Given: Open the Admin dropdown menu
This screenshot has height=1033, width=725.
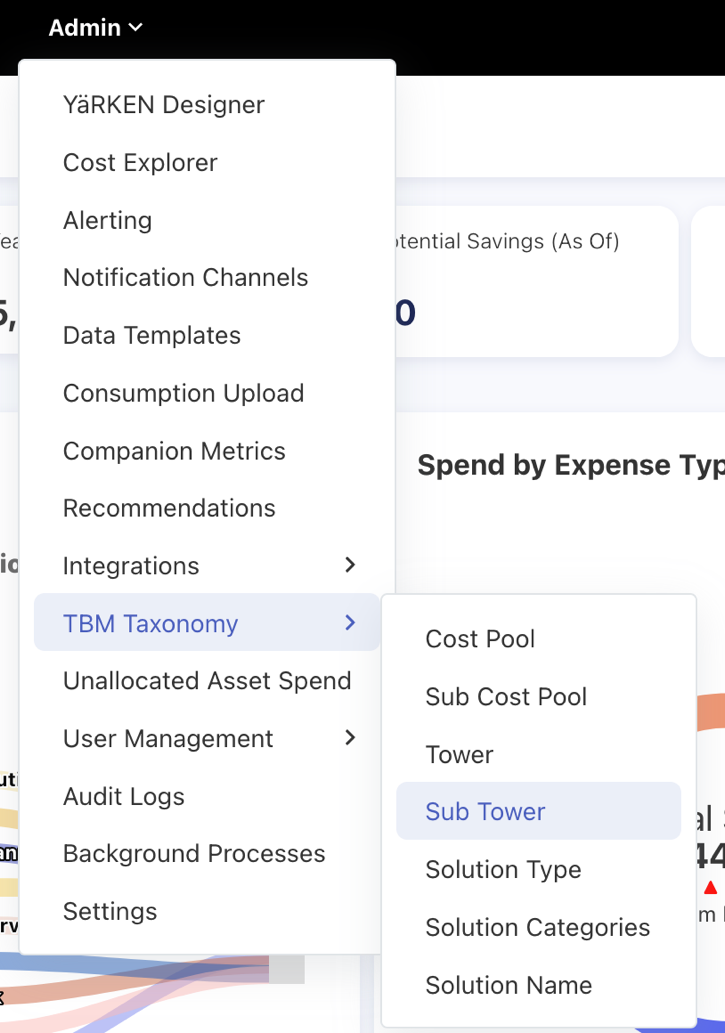Looking at the screenshot, I should pos(95,28).
